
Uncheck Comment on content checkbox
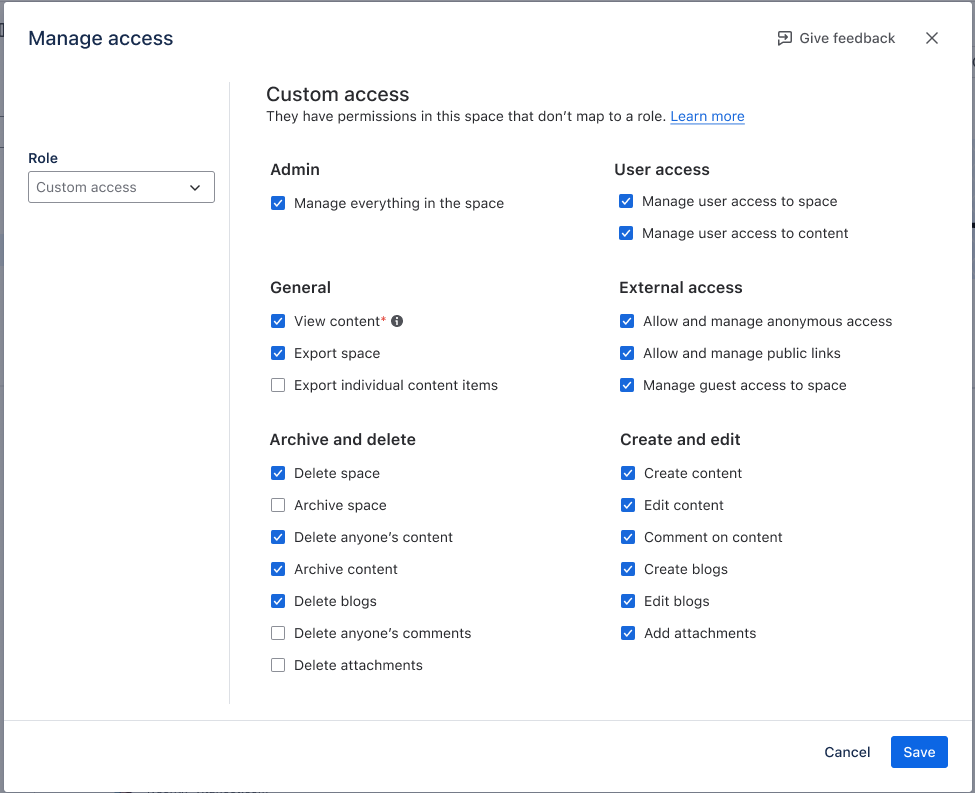point(628,537)
